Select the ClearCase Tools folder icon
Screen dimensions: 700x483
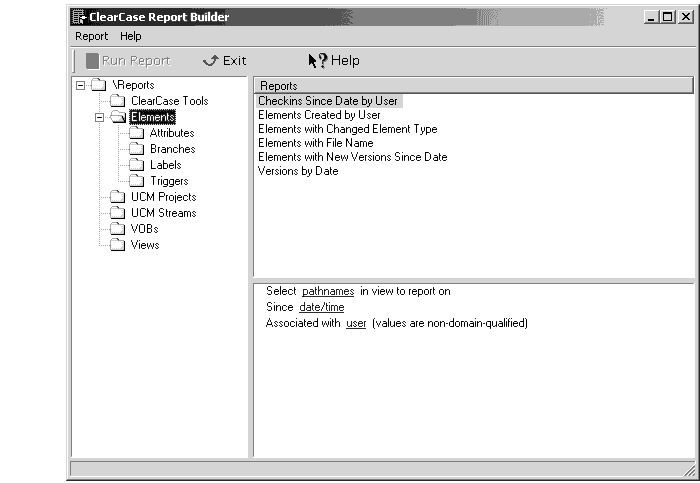click(x=117, y=100)
